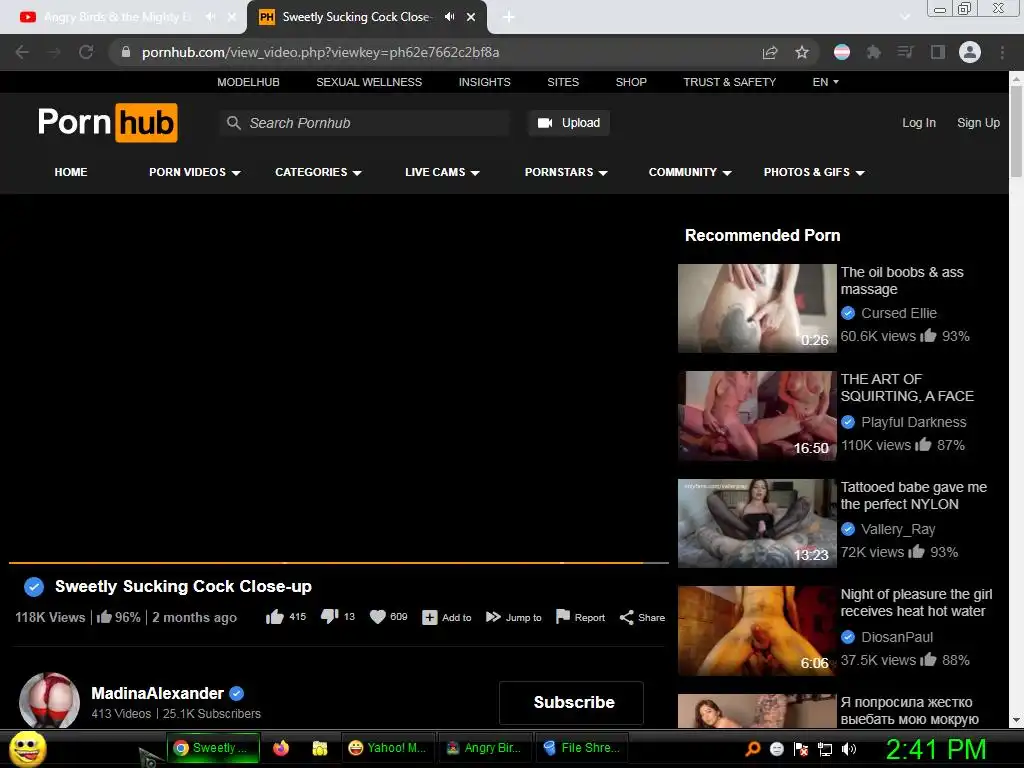1024x768 pixels.
Task: Click the address bar URL
Action: point(320,52)
